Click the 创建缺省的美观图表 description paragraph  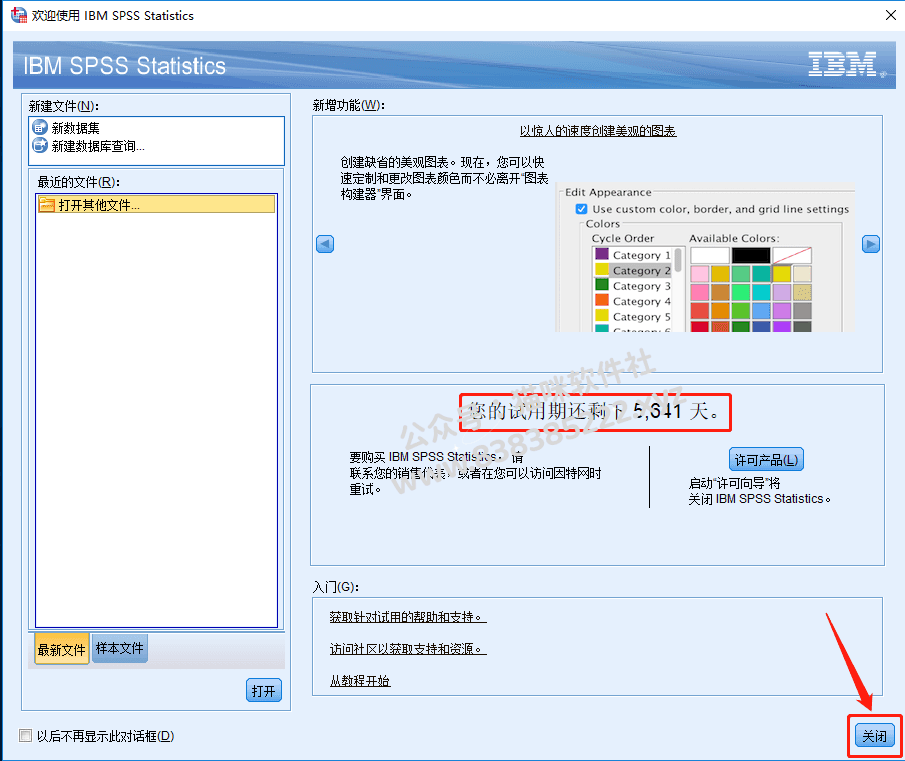coord(444,178)
